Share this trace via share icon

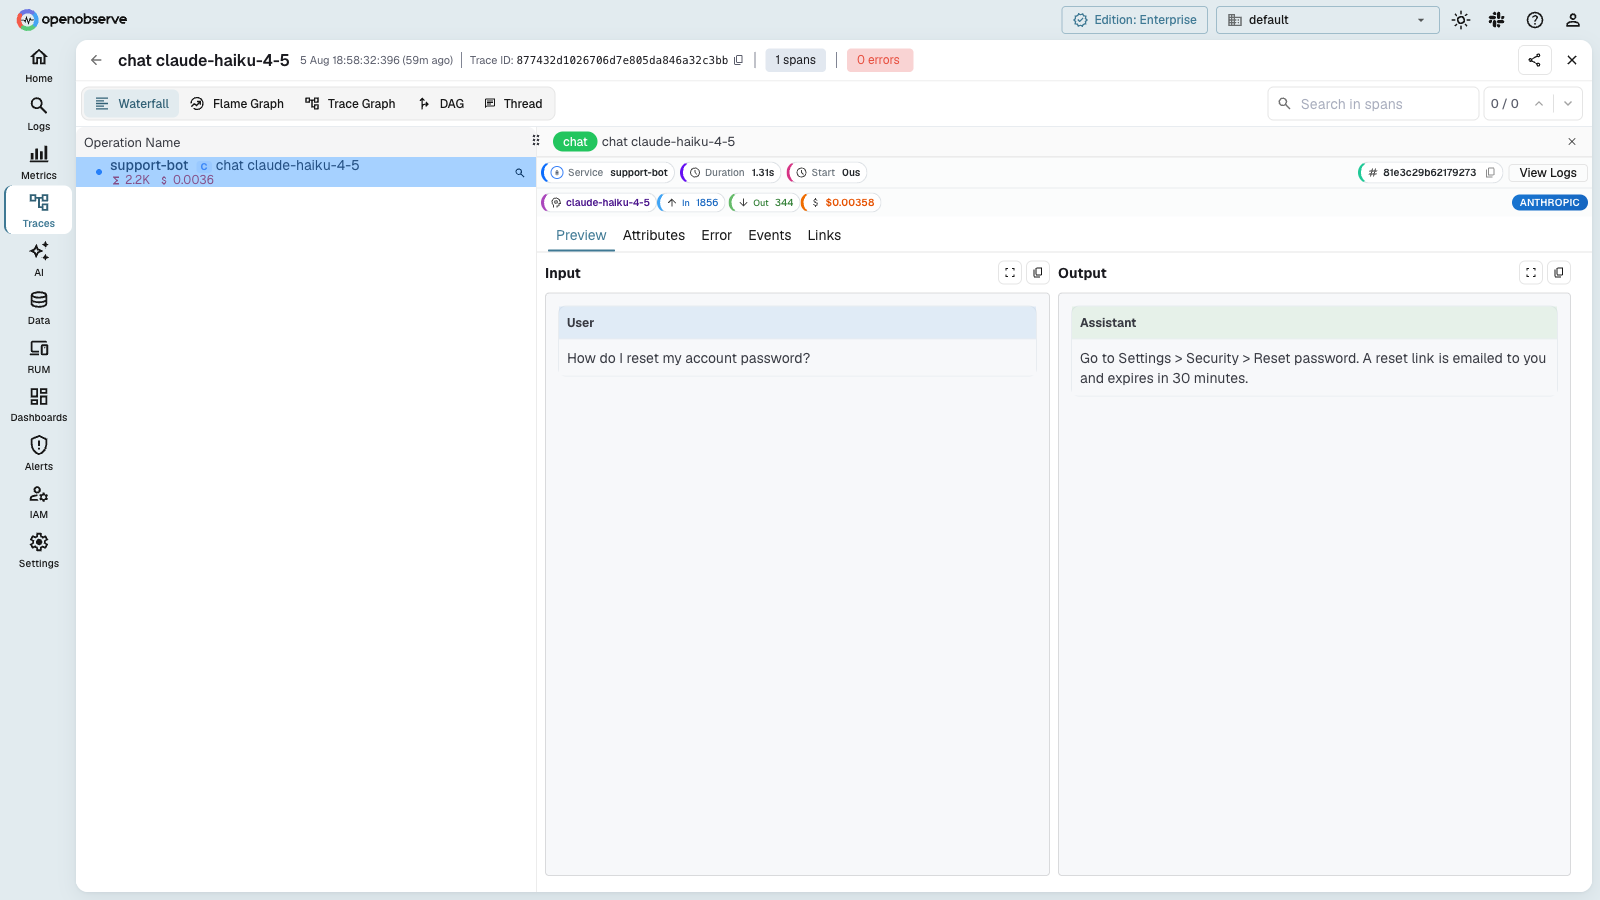1534,60
